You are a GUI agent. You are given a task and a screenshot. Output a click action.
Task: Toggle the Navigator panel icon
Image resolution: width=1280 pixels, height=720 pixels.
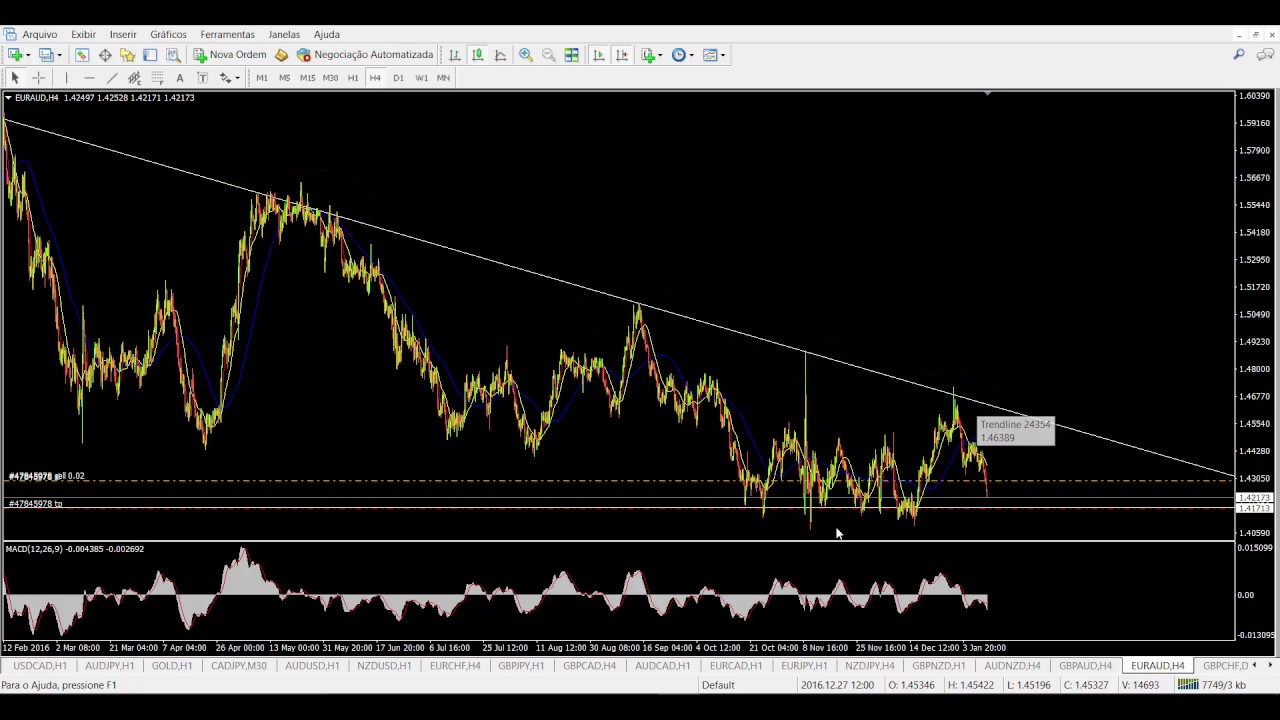127,55
